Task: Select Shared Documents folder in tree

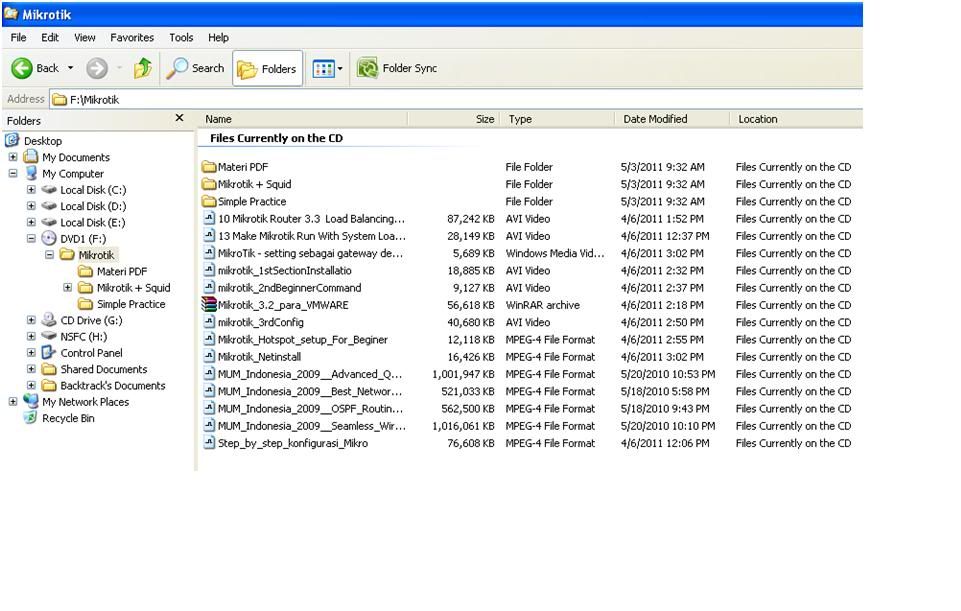Action: click(x=104, y=369)
